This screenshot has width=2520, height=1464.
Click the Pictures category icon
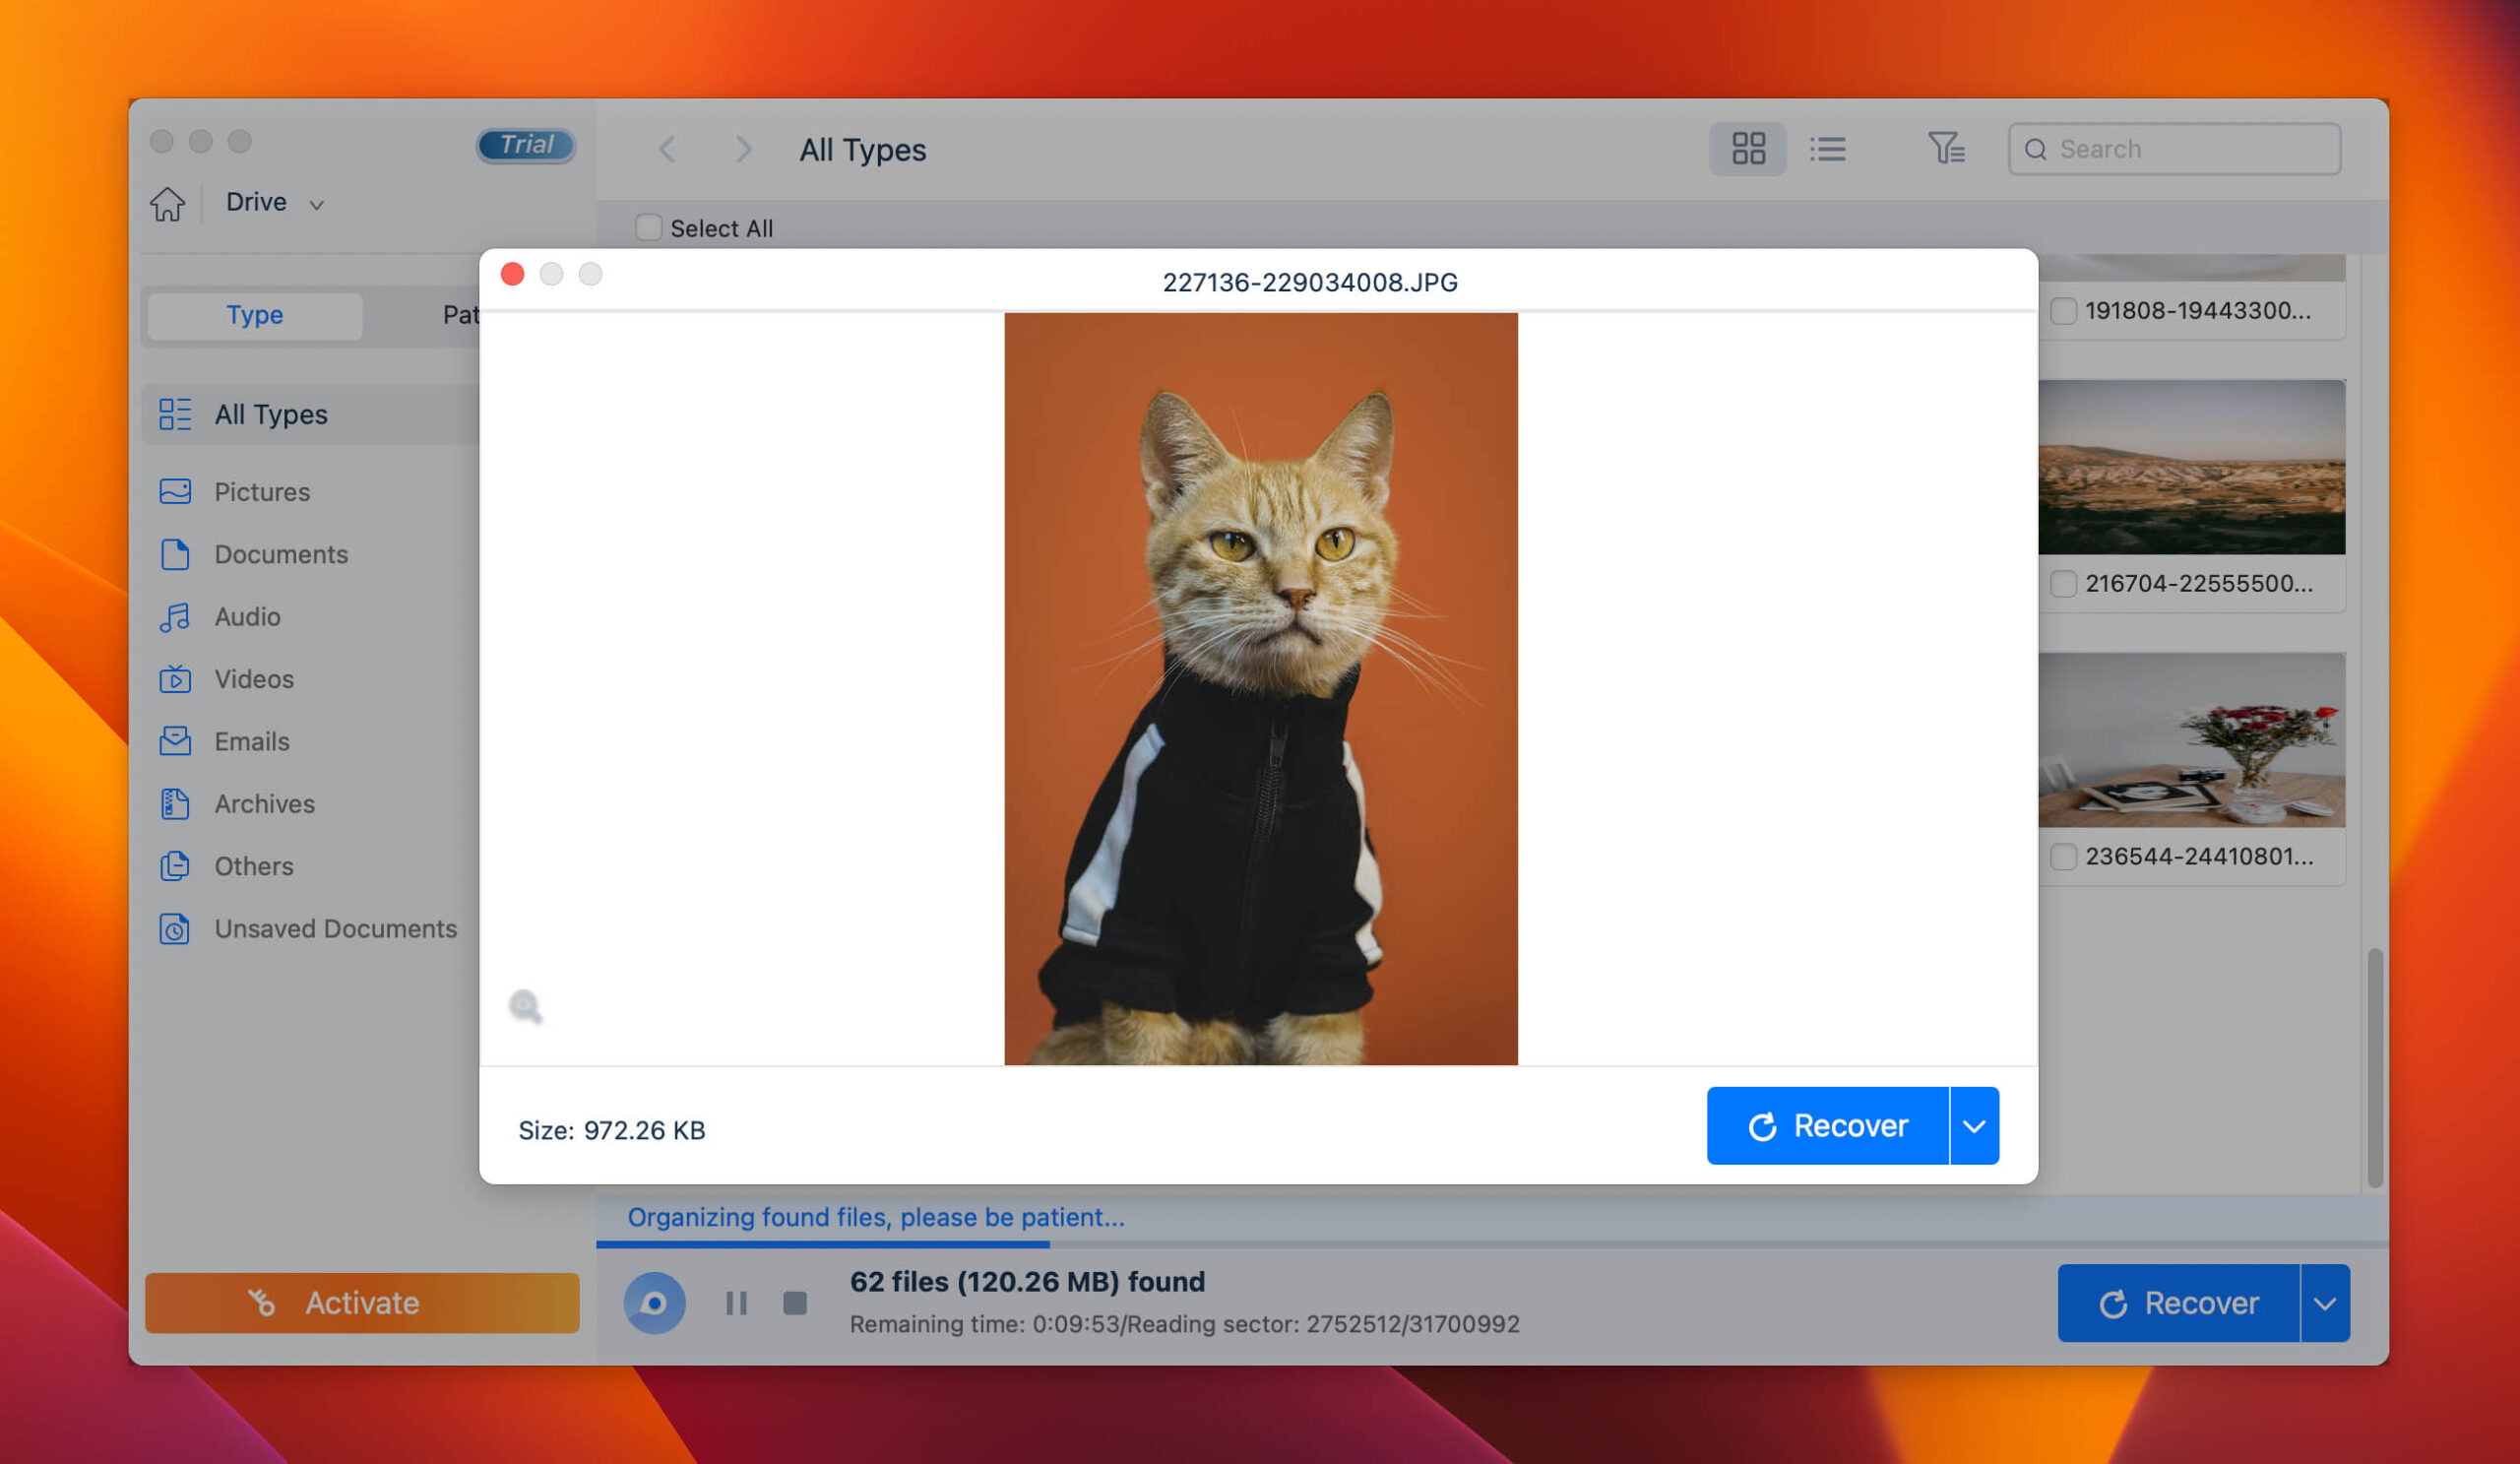(175, 492)
